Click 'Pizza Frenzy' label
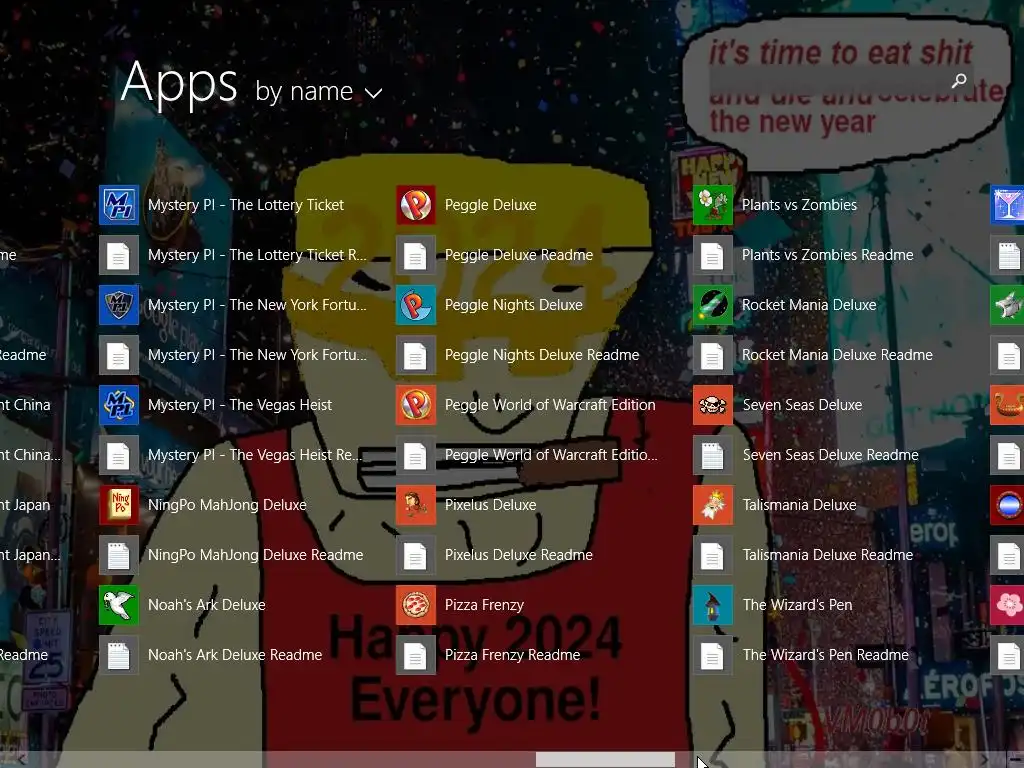The height and width of the screenshot is (768, 1024). pyautogui.click(x=484, y=605)
